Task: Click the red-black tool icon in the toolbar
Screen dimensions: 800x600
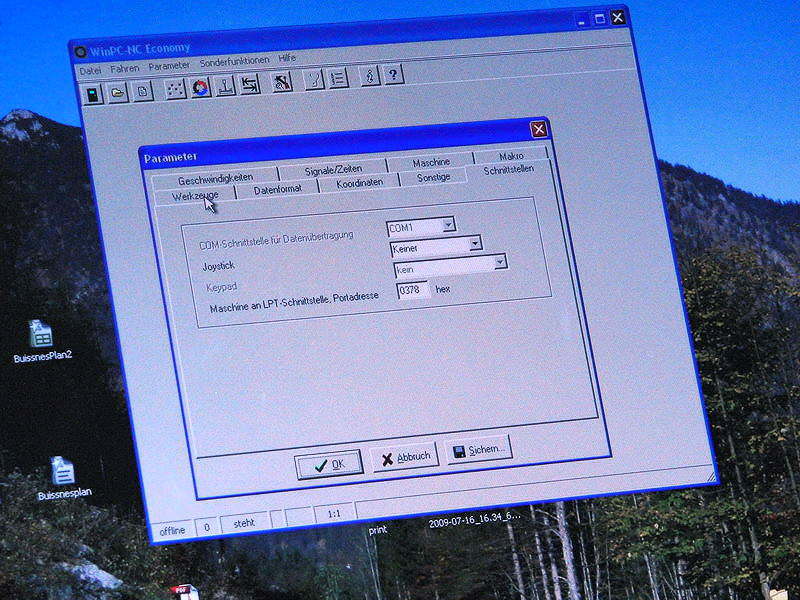Action: [282, 82]
